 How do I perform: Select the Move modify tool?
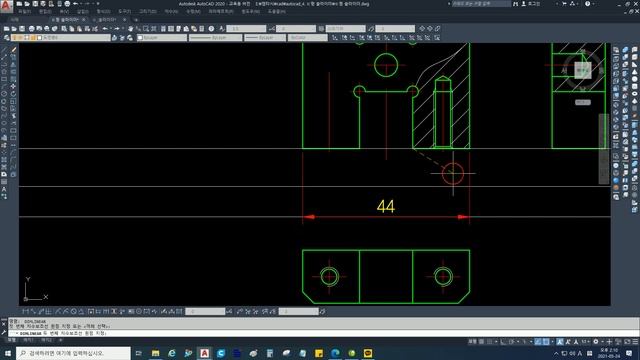[13, 87]
